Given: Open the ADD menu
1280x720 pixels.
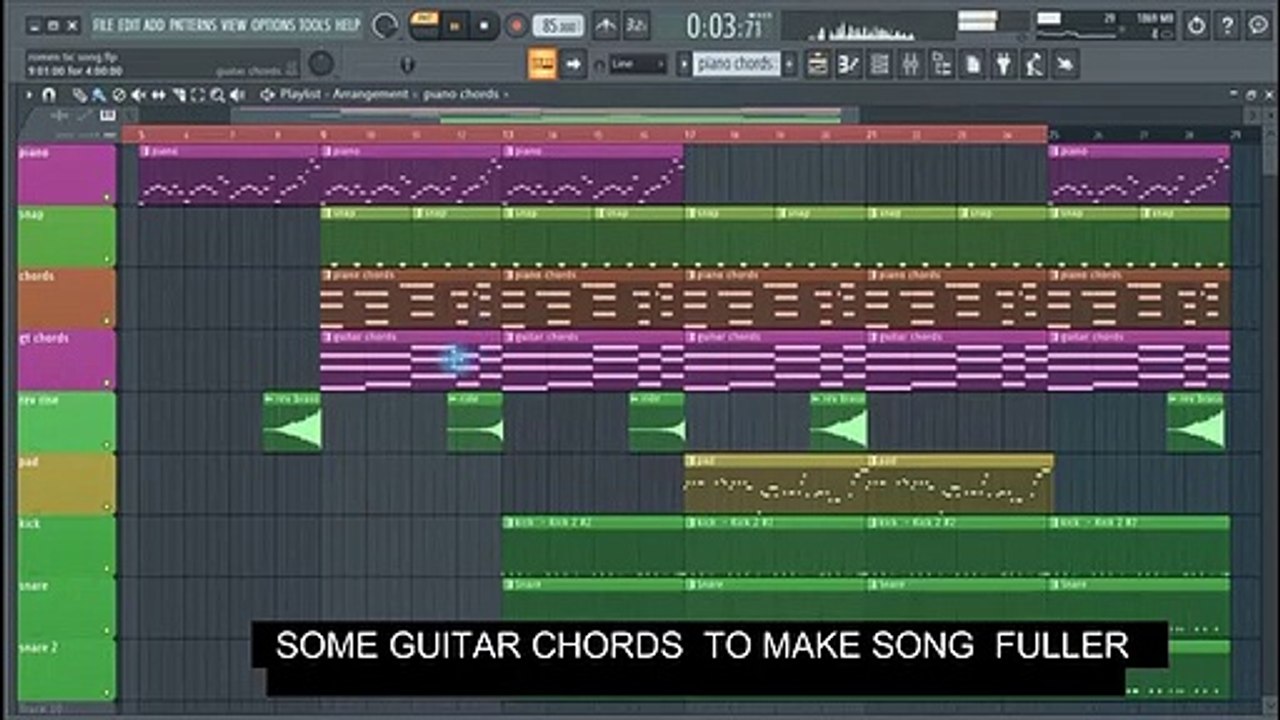Looking at the screenshot, I should coord(155,24).
